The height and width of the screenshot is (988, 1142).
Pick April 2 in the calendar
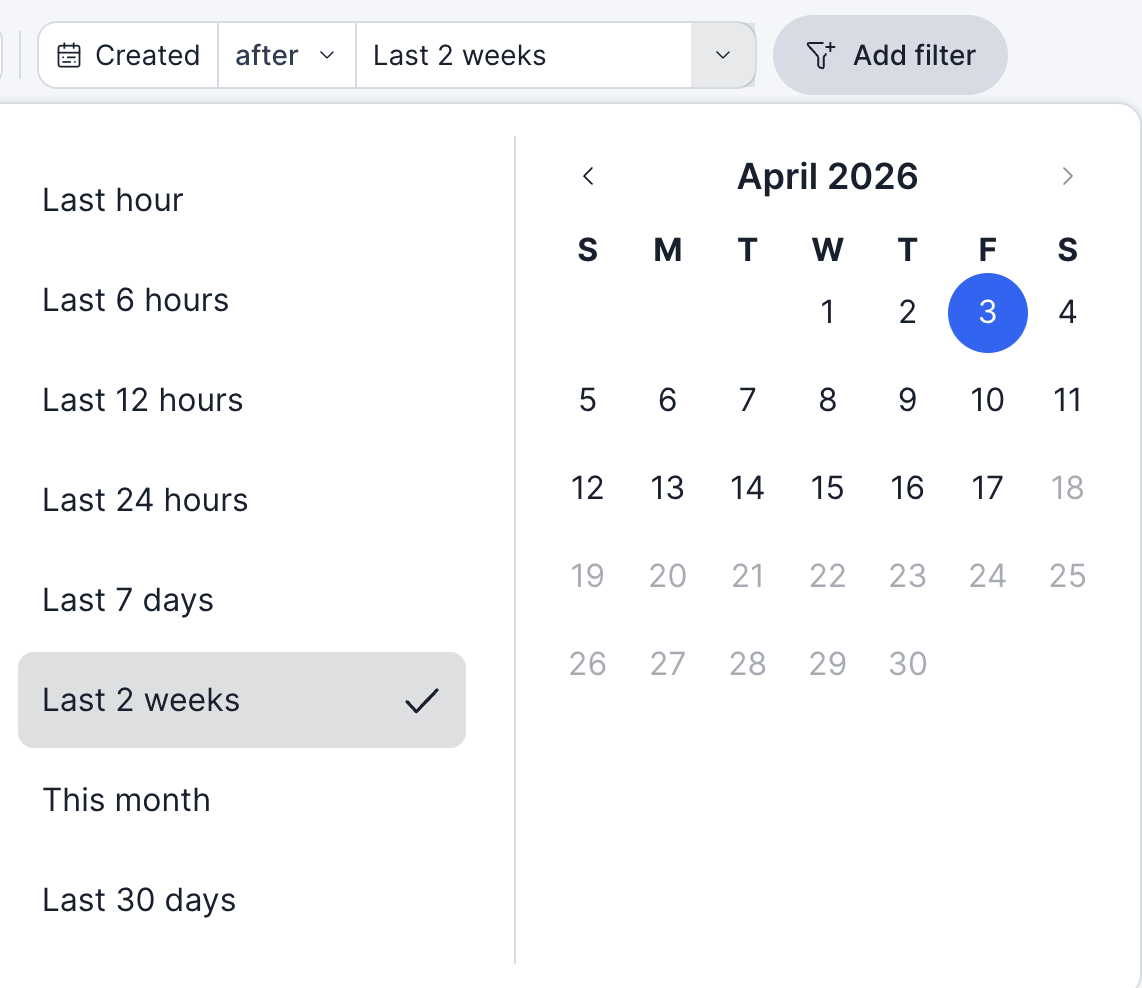[x=907, y=312]
